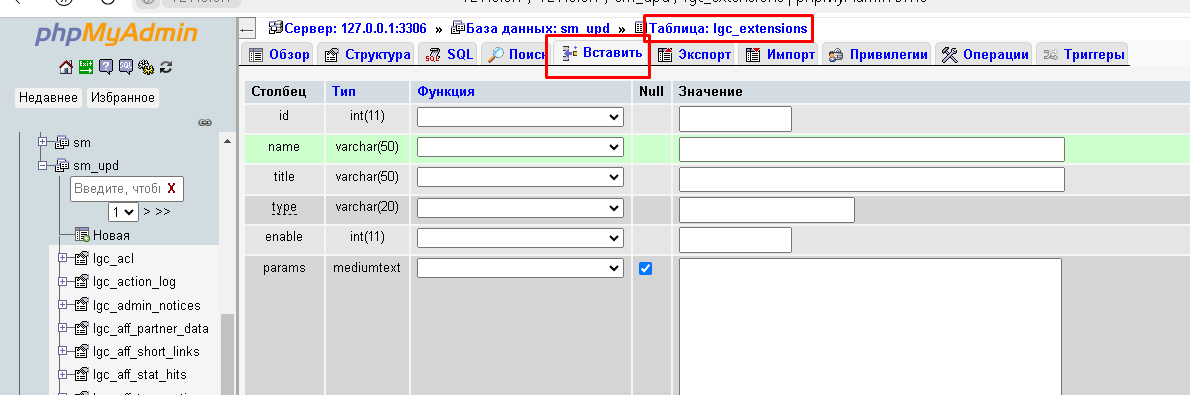Image resolution: width=1190 pixels, height=395 pixels.
Task: Click the lgc_acl table icon
Action: [x=82, y=259]
